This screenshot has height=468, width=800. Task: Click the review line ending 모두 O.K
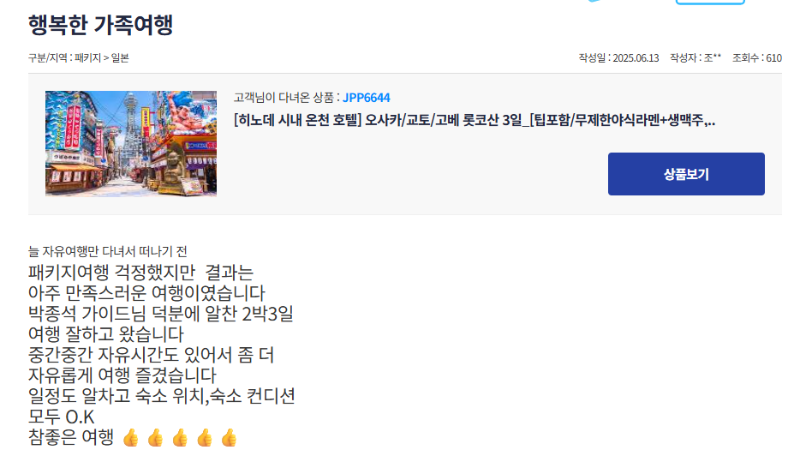61,417
